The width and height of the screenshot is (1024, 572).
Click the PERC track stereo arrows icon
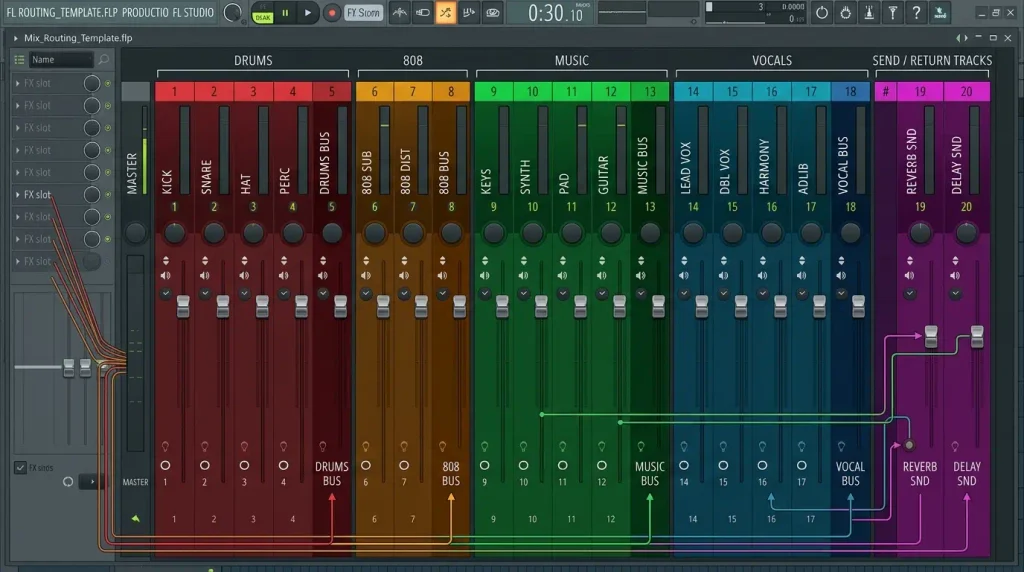tap(283, 260)
